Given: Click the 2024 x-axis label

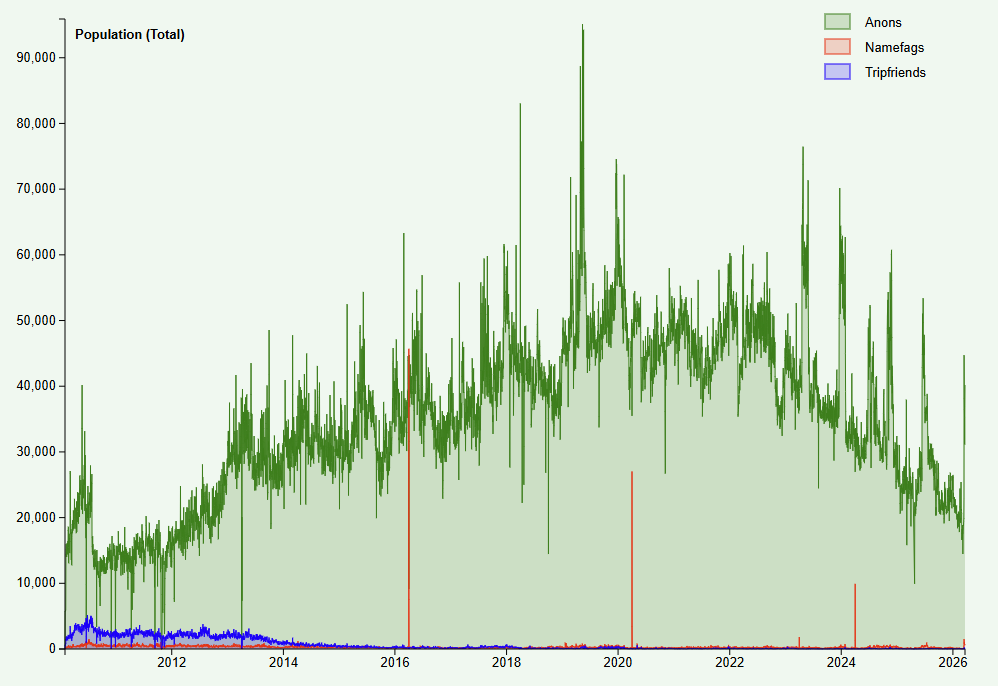Looking at the screenshot, I should point(841,662).
